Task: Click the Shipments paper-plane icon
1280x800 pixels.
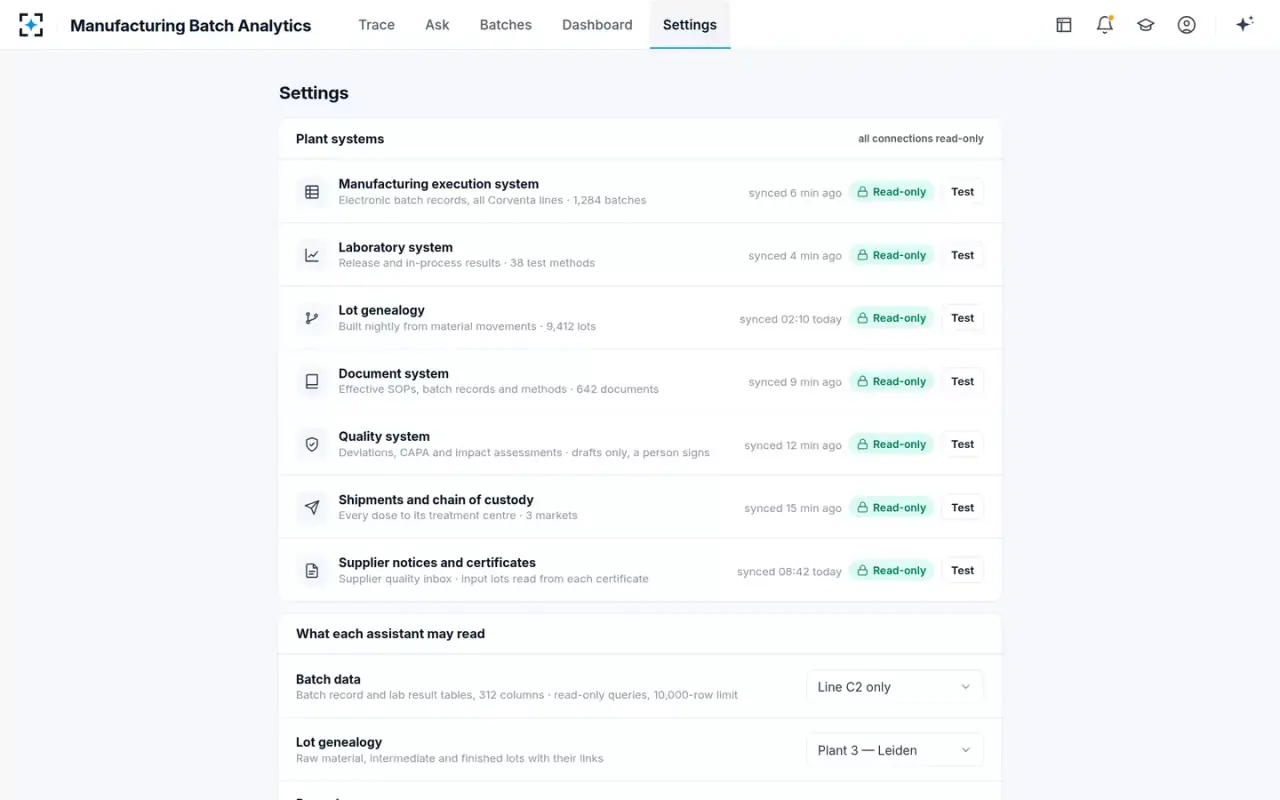Action: click(x=312, y=507)
